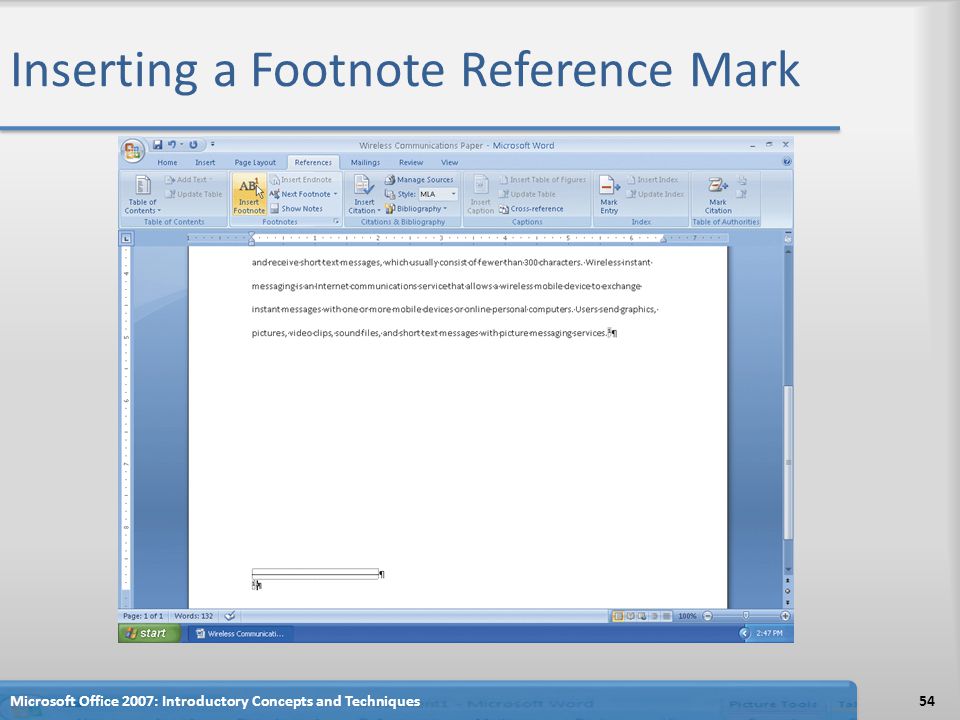Click the Insert Citation button
This screenshot has width=960, height=720.
coord(364,195)
